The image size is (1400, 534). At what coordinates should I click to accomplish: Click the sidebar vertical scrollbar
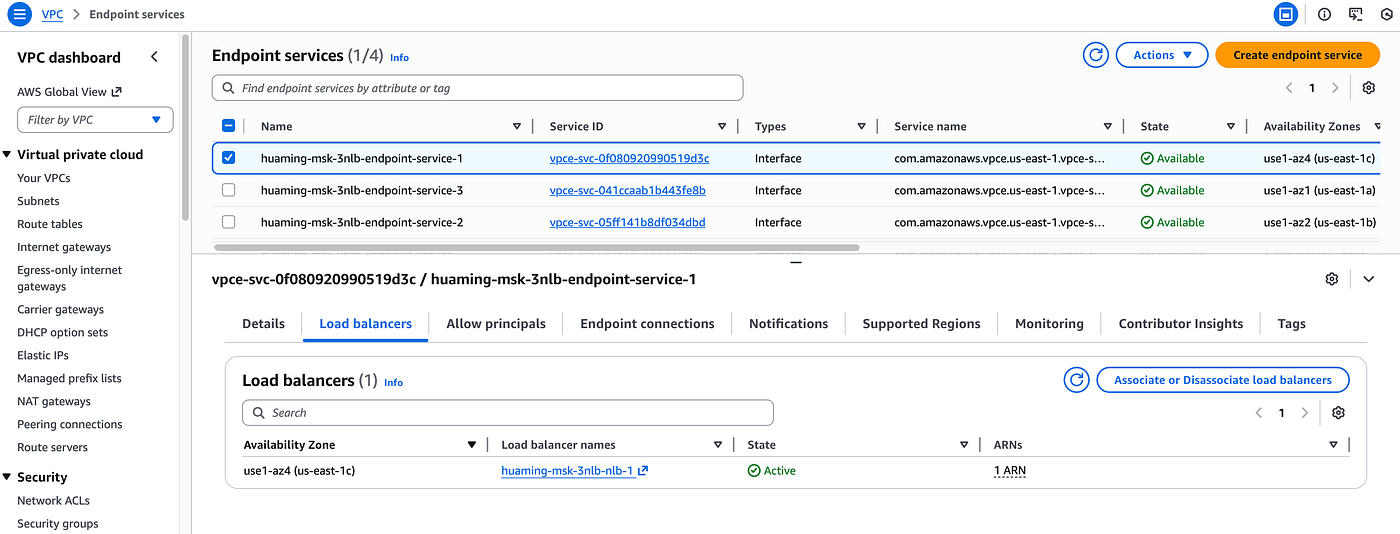pyautogui.click(x=185, y=125)
